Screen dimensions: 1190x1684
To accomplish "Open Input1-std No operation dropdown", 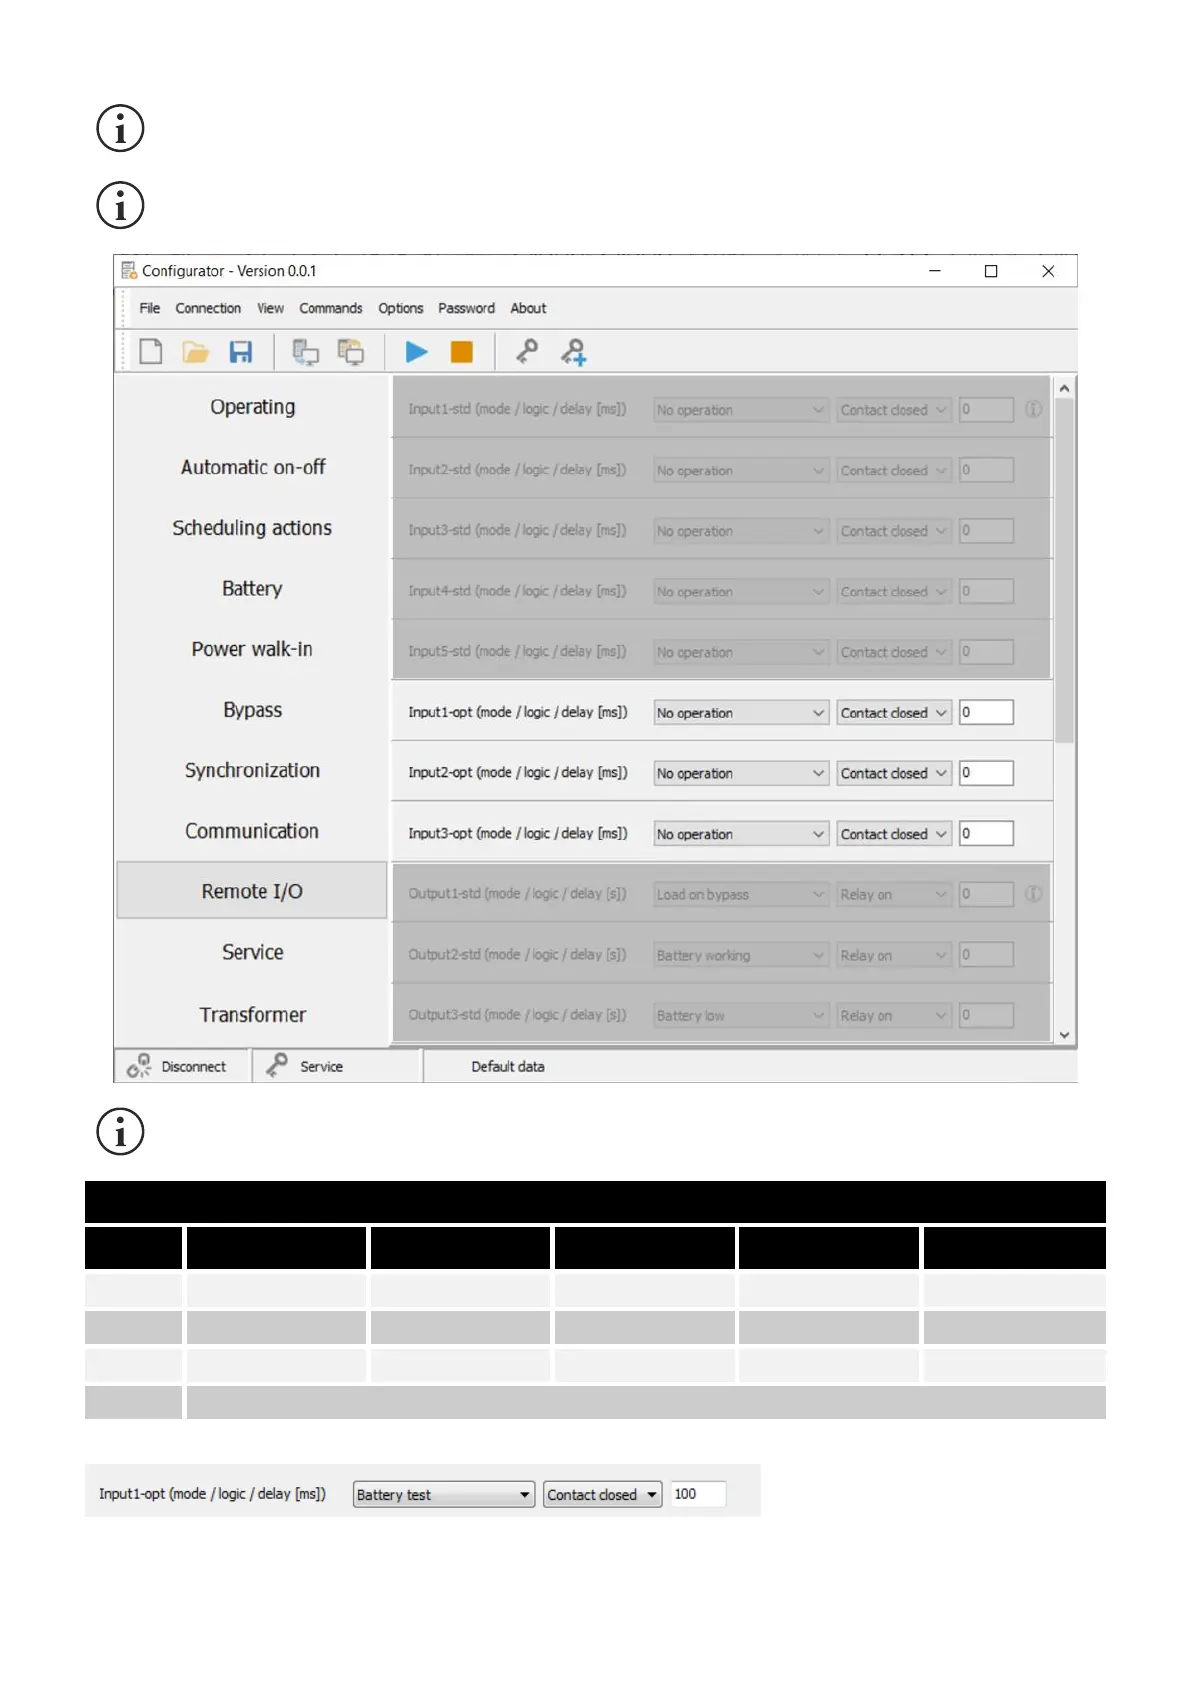I will (741, 410).
